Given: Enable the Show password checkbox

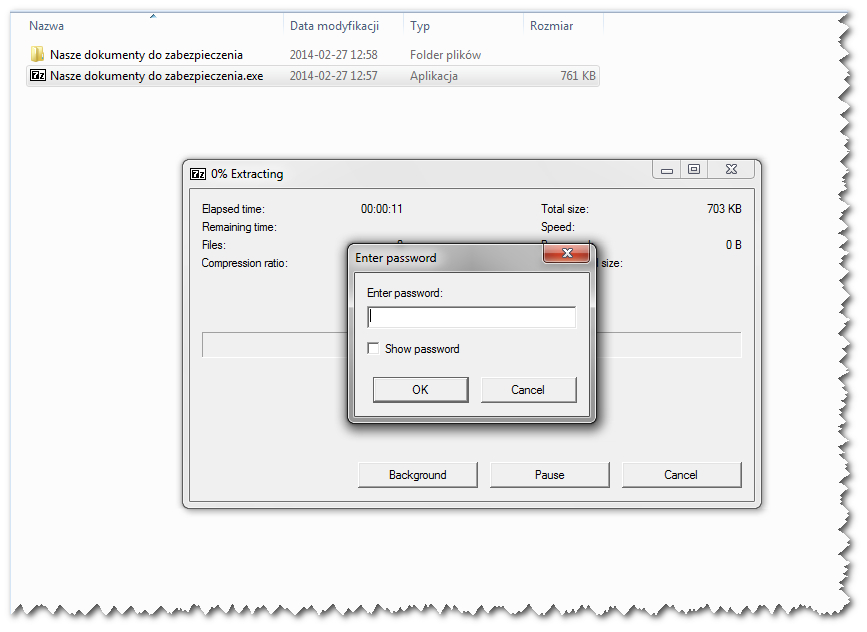Looking at the screenshot, I should coord(373,349).
